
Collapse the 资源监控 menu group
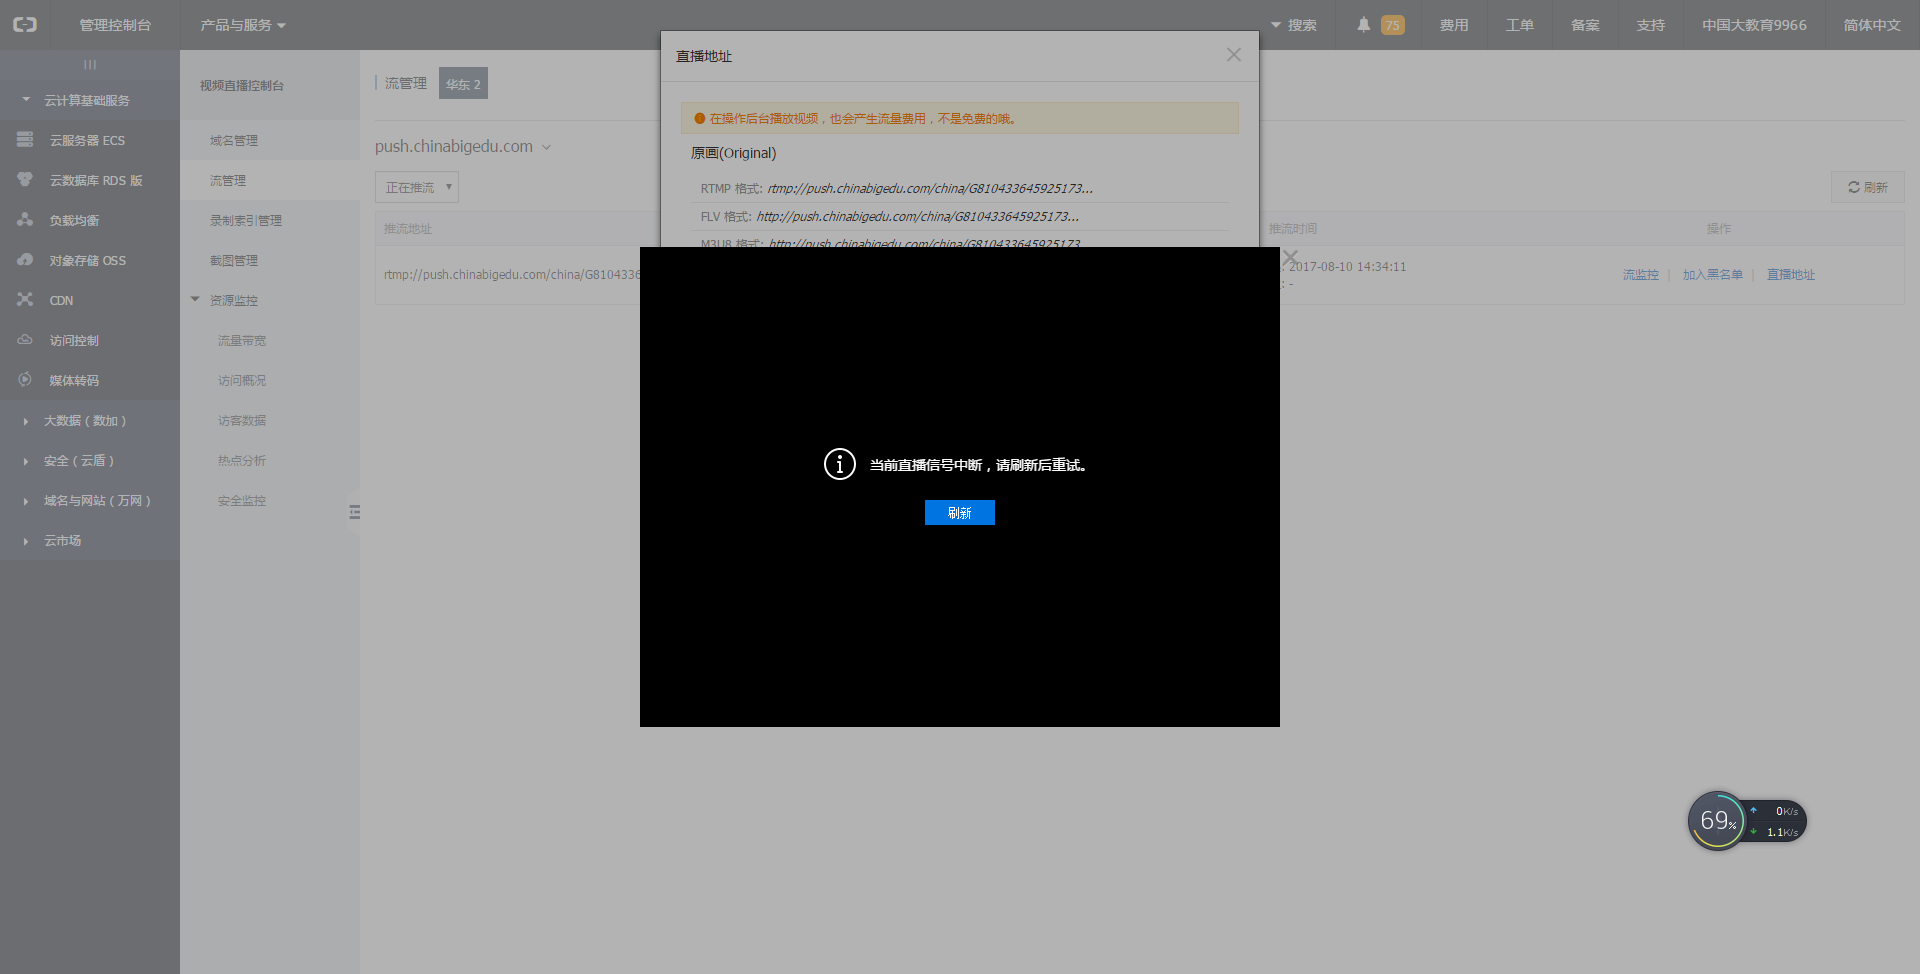196,300
